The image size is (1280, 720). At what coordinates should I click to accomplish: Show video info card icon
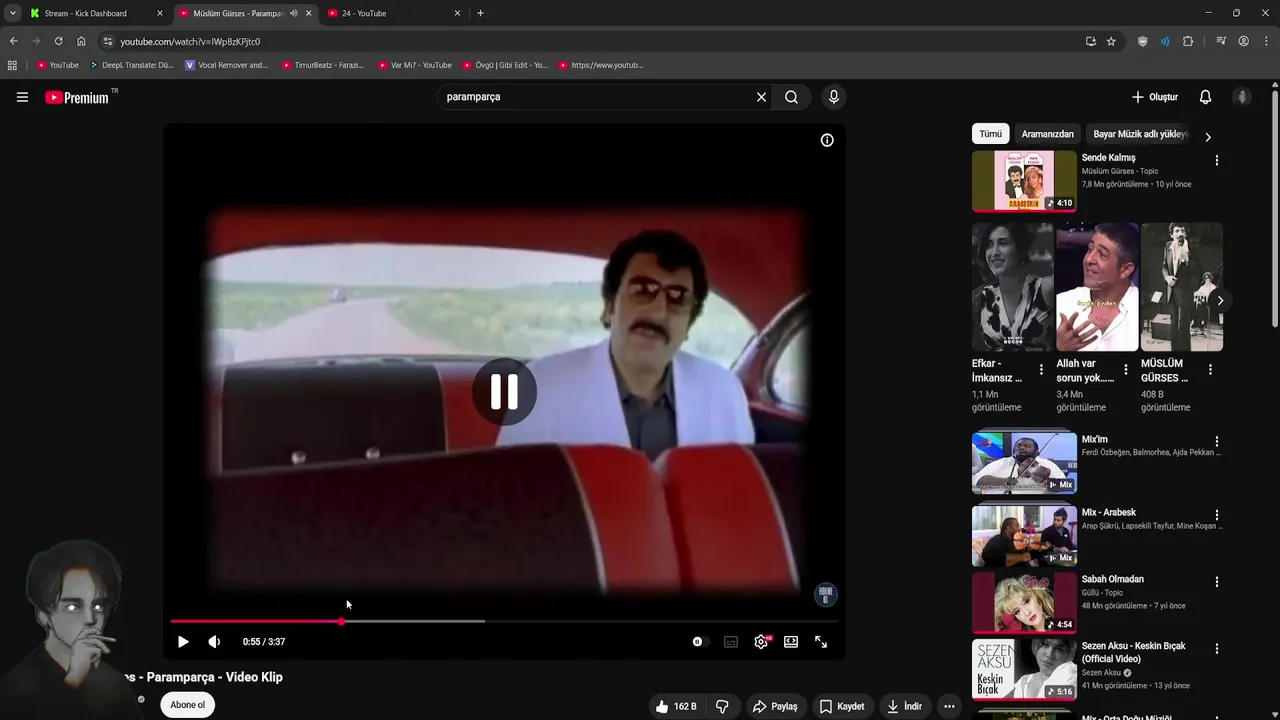point(827,140)
